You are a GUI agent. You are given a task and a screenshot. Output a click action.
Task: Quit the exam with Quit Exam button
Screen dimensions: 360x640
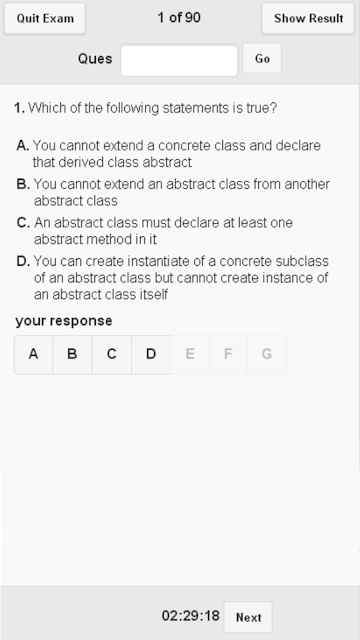(x=45, y=18)
